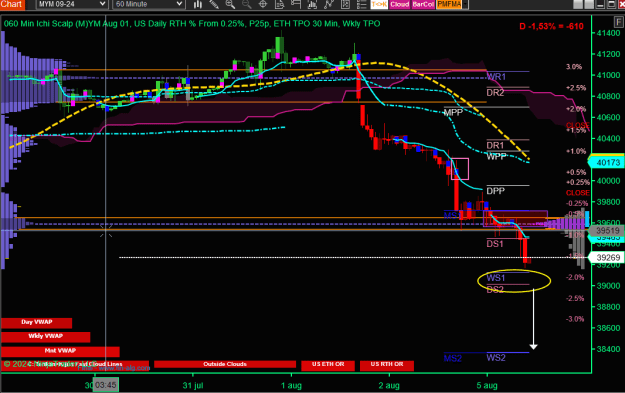
Task: Click the 38400 price axis value
Action: [608, 349]
